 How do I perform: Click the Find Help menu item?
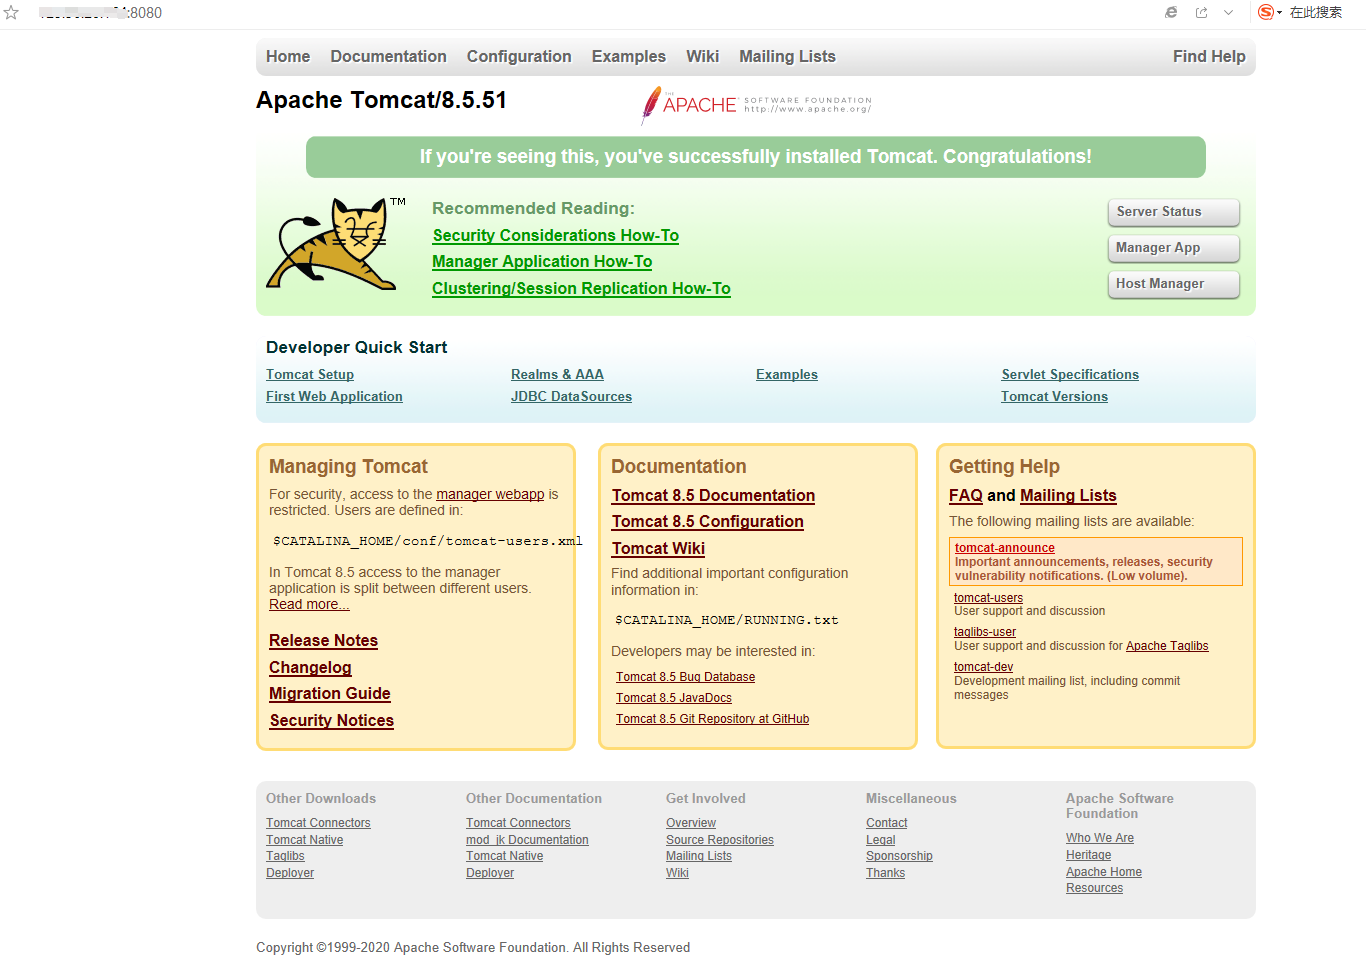click(1209, 56)
